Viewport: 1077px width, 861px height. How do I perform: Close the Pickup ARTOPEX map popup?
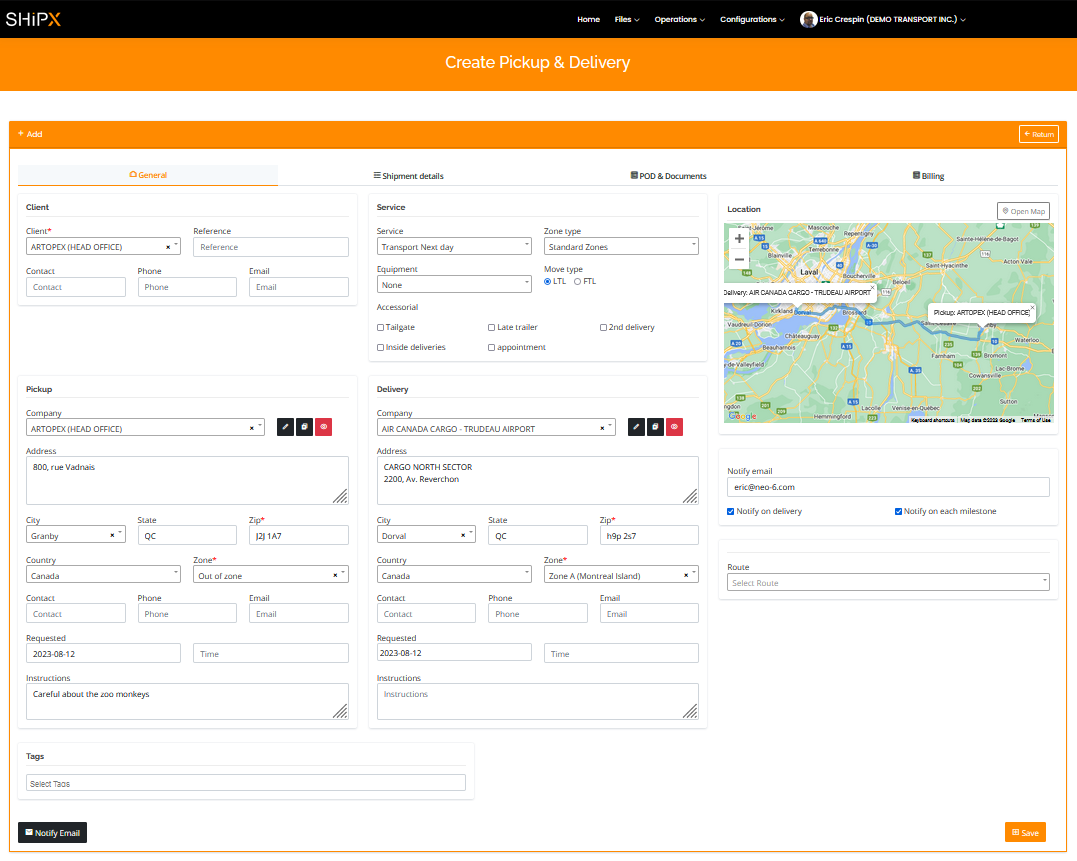1032,308
